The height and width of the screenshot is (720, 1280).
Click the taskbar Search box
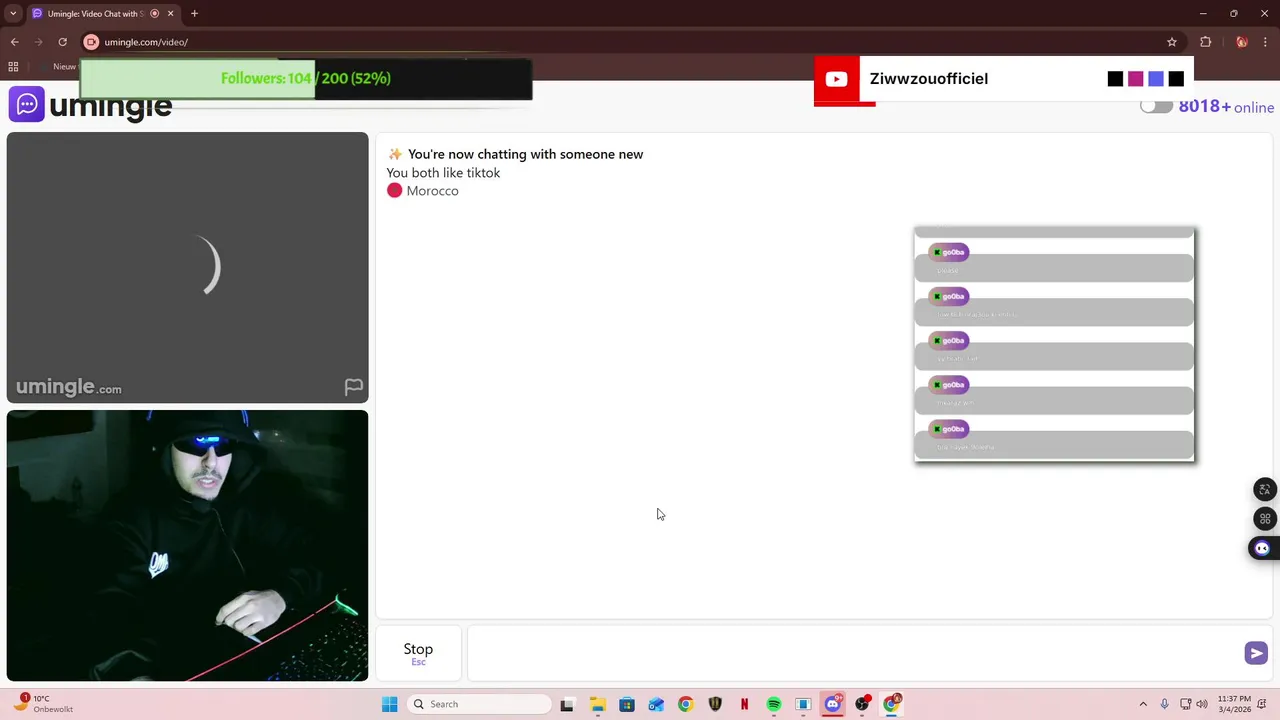pyautogui.click(x=479, y=704)
